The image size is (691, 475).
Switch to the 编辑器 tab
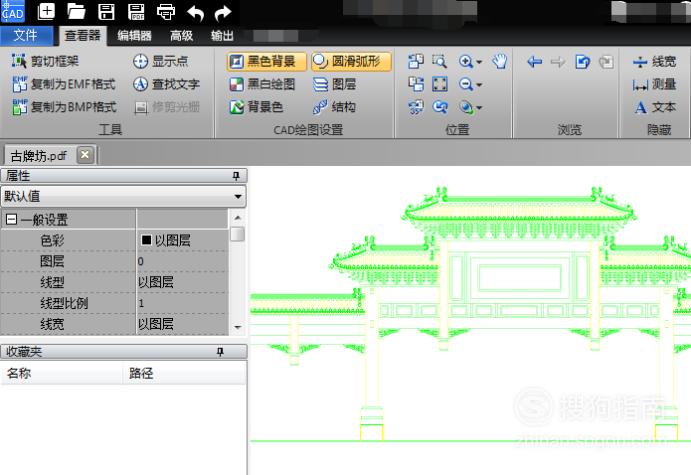click(134, 35)
